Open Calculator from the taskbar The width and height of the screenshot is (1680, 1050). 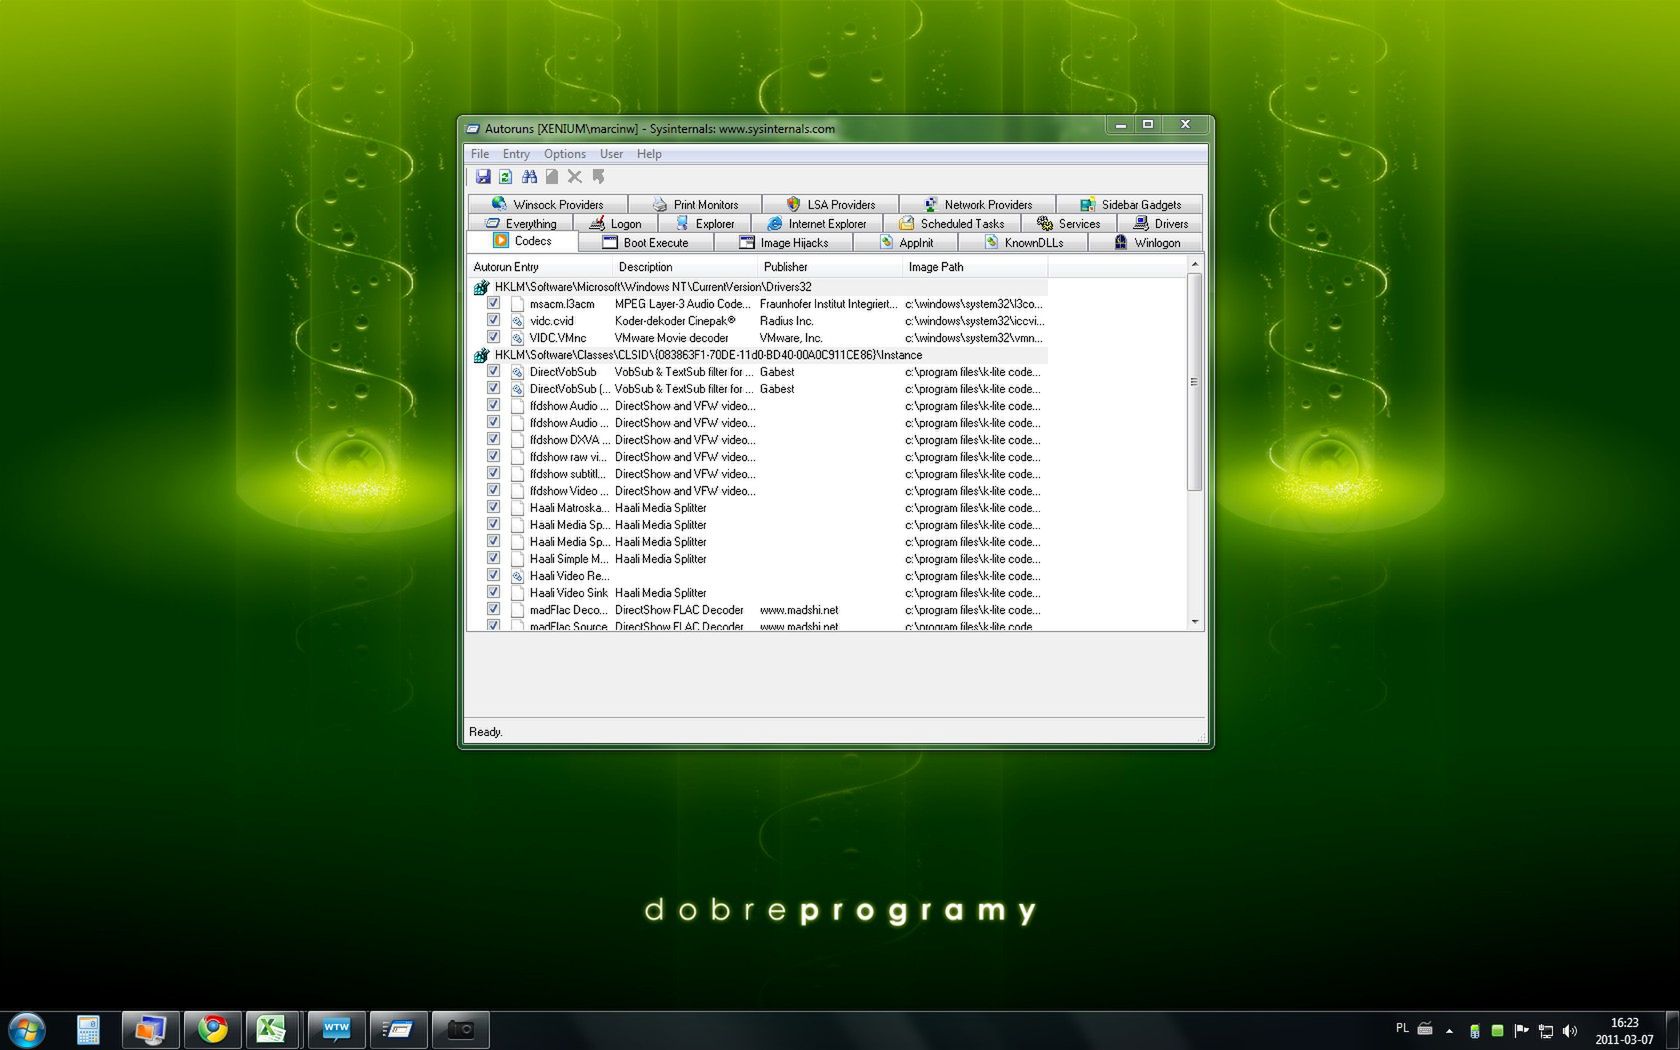coord(88,1030)
